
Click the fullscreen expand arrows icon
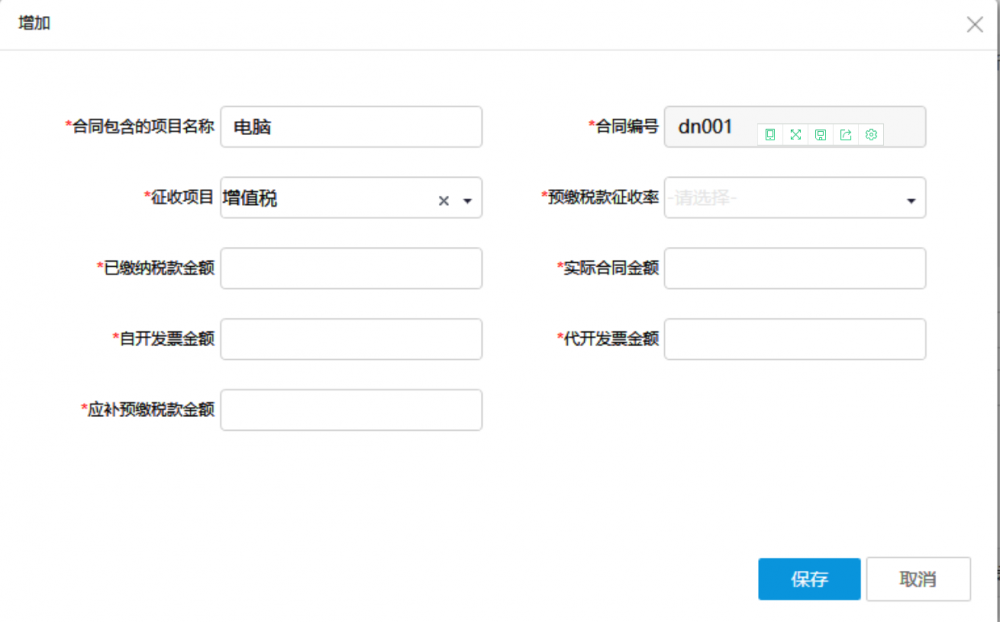point(796,134)
